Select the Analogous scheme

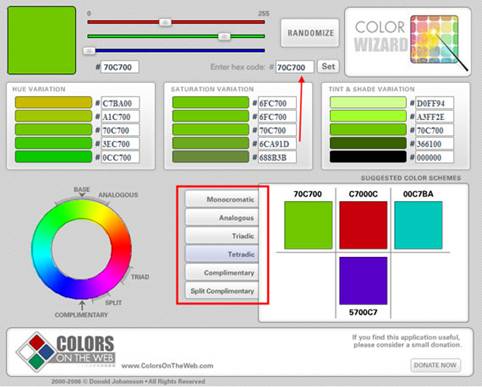coord(222,218)
